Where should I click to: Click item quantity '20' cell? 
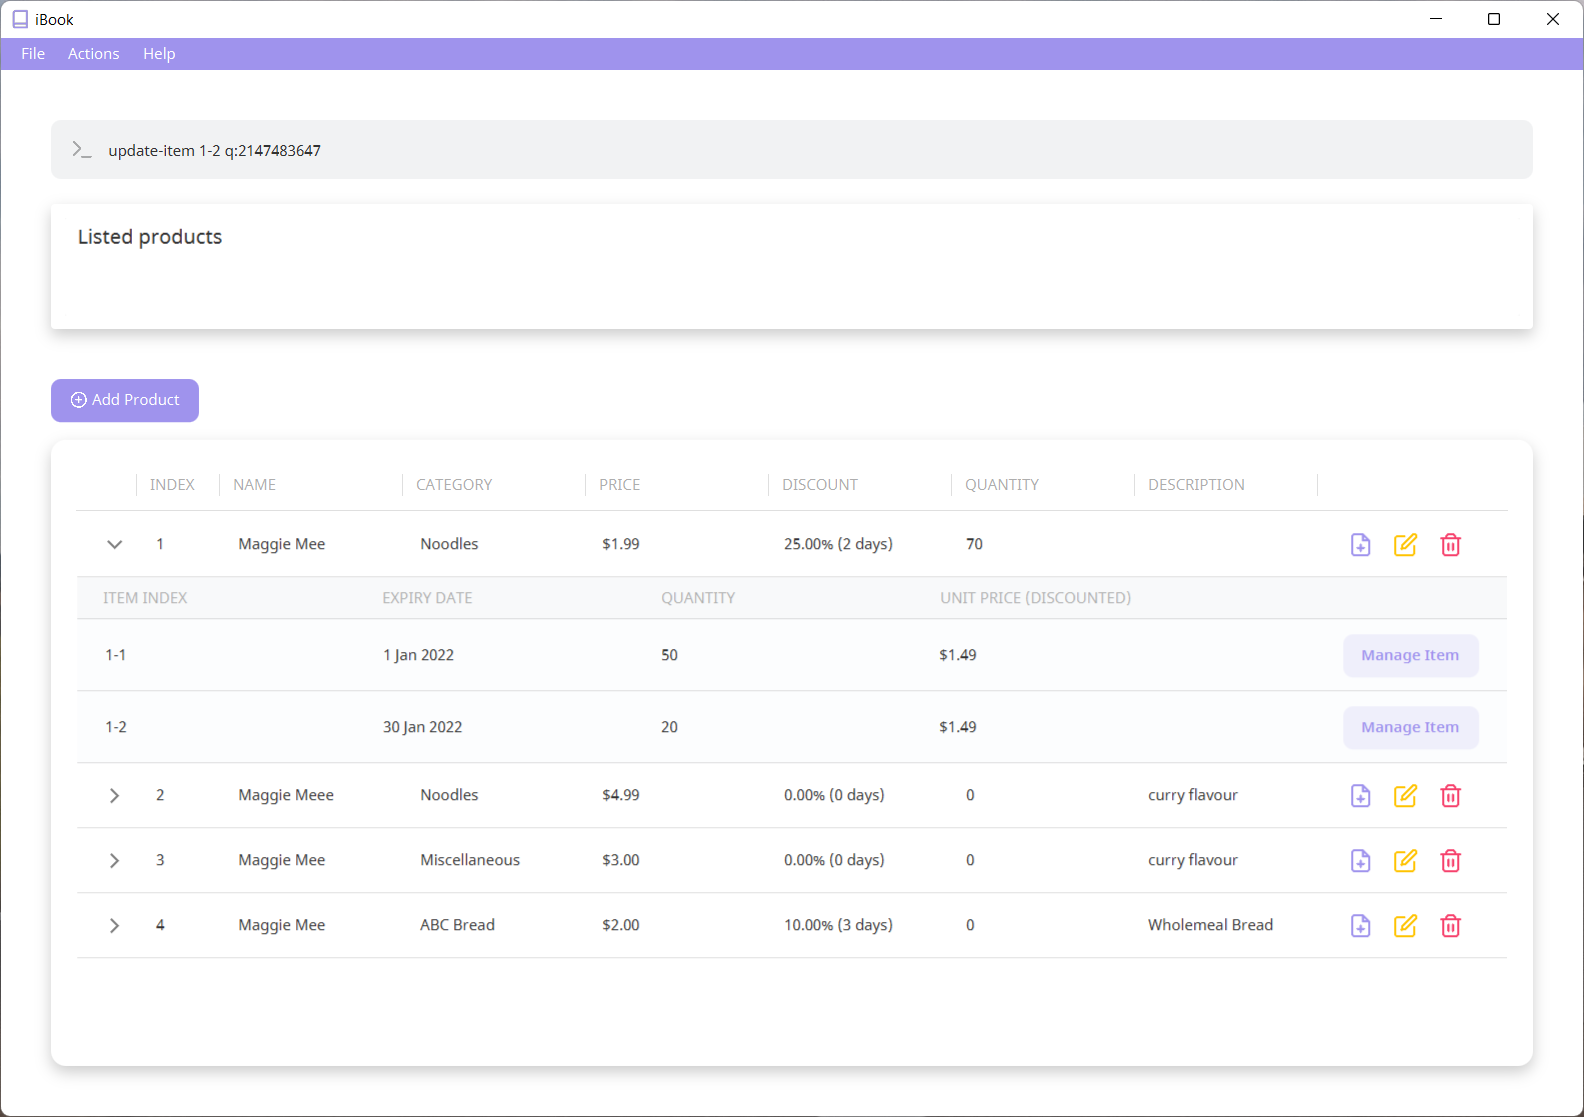point(669,727)
